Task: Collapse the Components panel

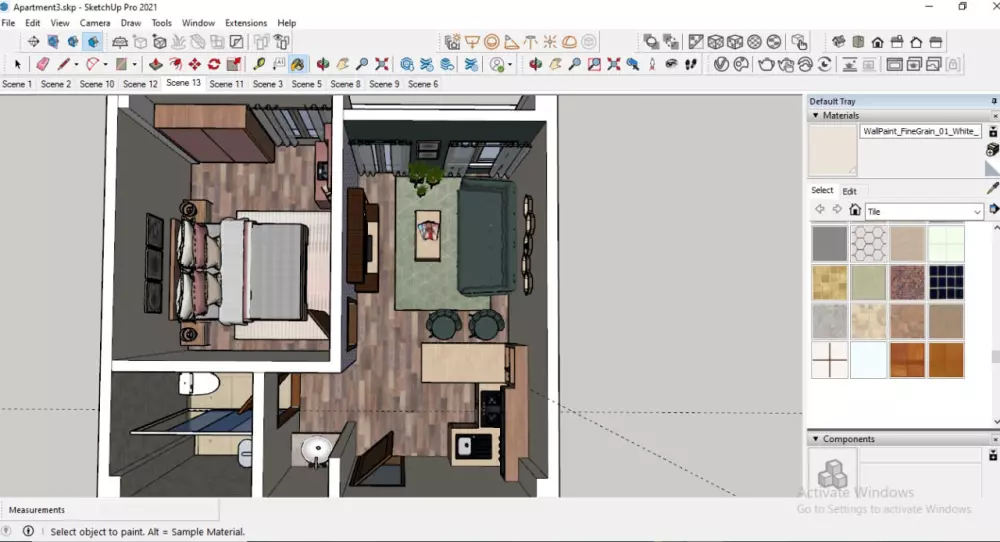Action: click(814, 439)
